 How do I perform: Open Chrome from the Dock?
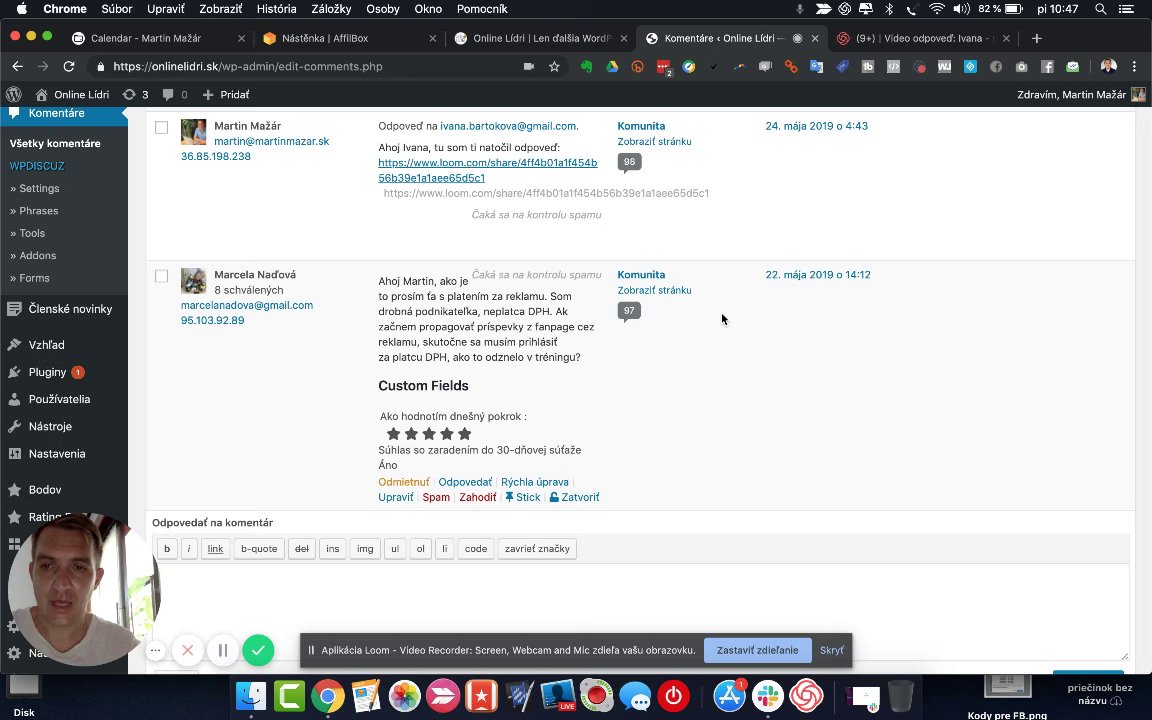pos(328,695)
